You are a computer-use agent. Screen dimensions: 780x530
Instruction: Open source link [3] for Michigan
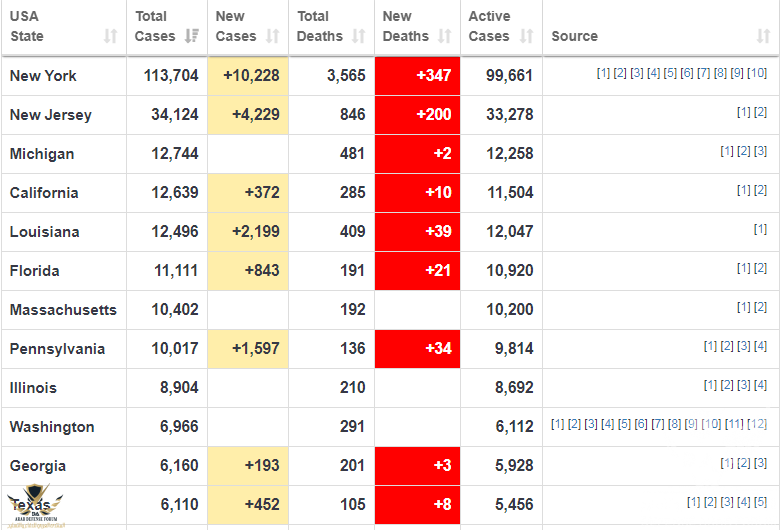point(761,151)
